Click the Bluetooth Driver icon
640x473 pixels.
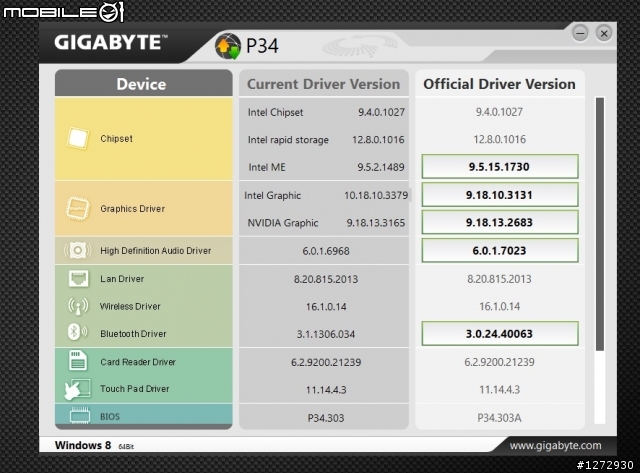pos(77,333)
